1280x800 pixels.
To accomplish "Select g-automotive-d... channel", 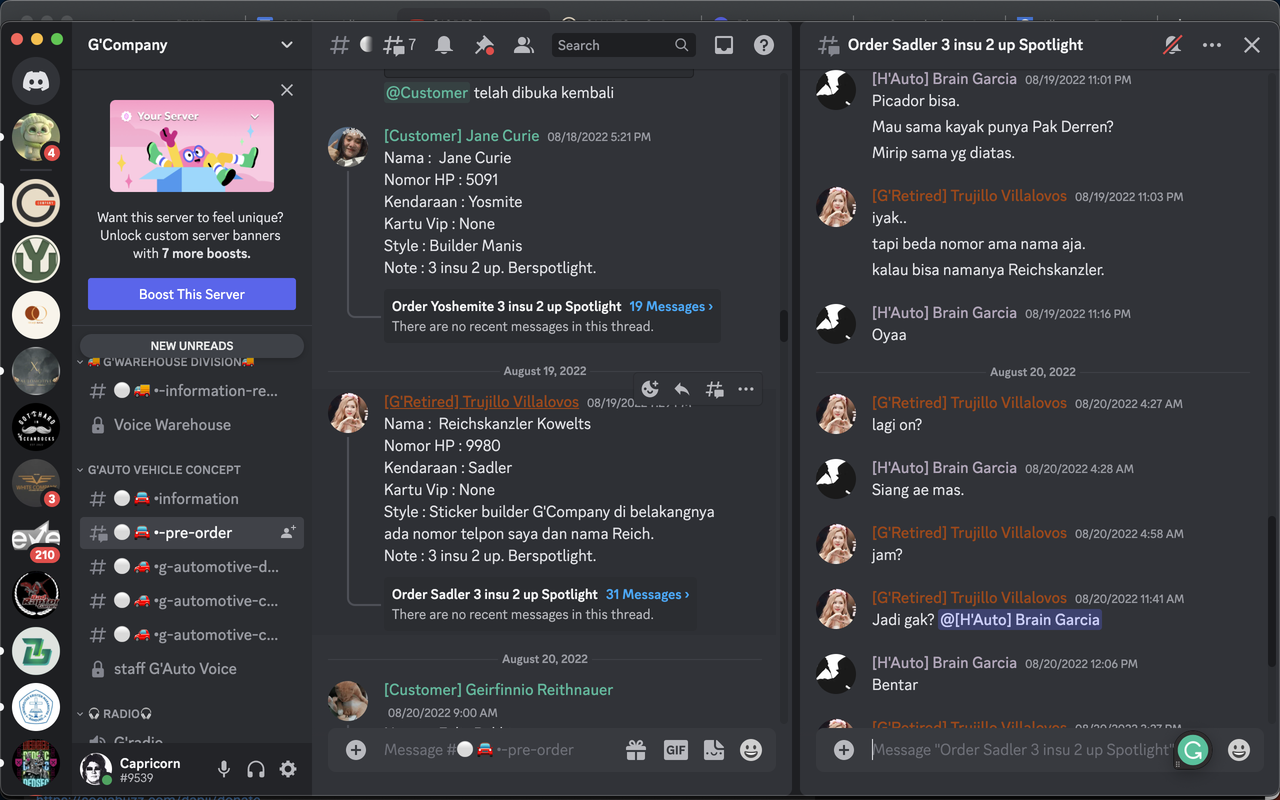I will point(192,567).
